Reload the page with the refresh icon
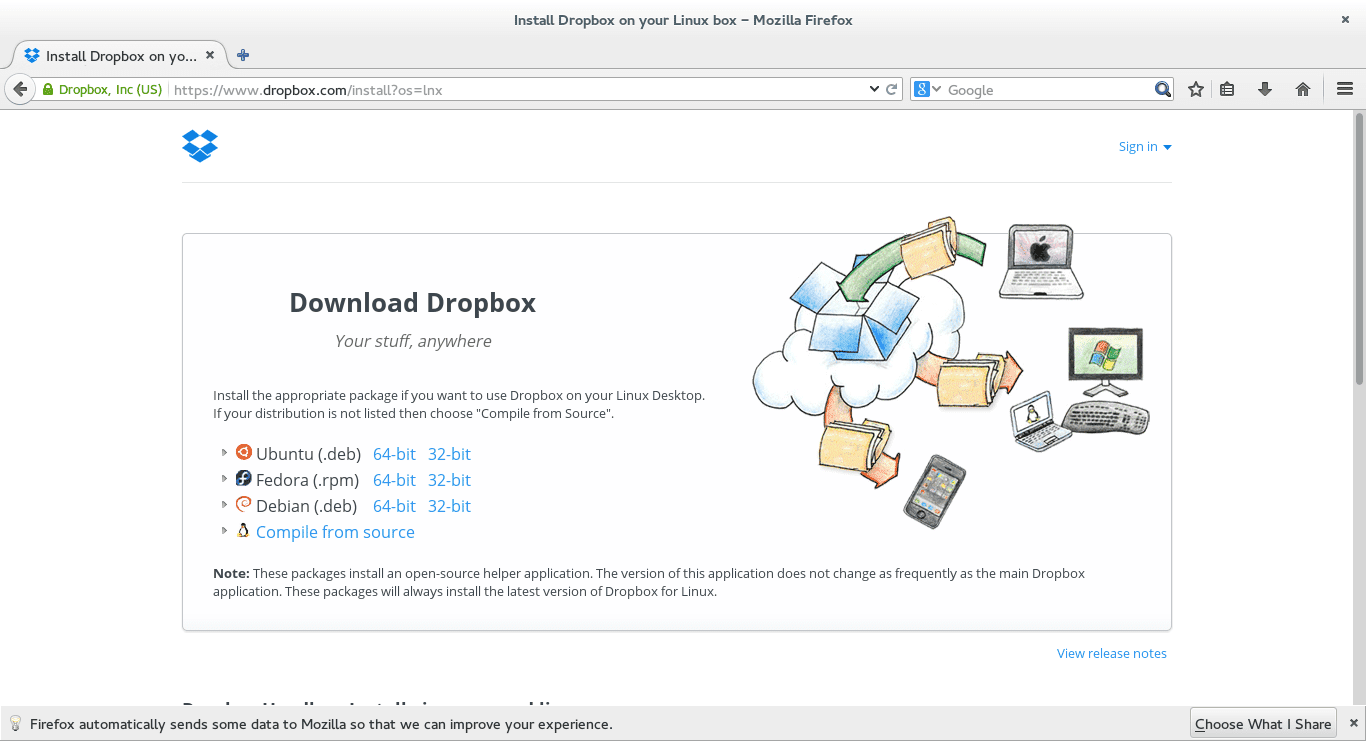Viewport: 1366px width, 741px height. [x=892, y=89]
